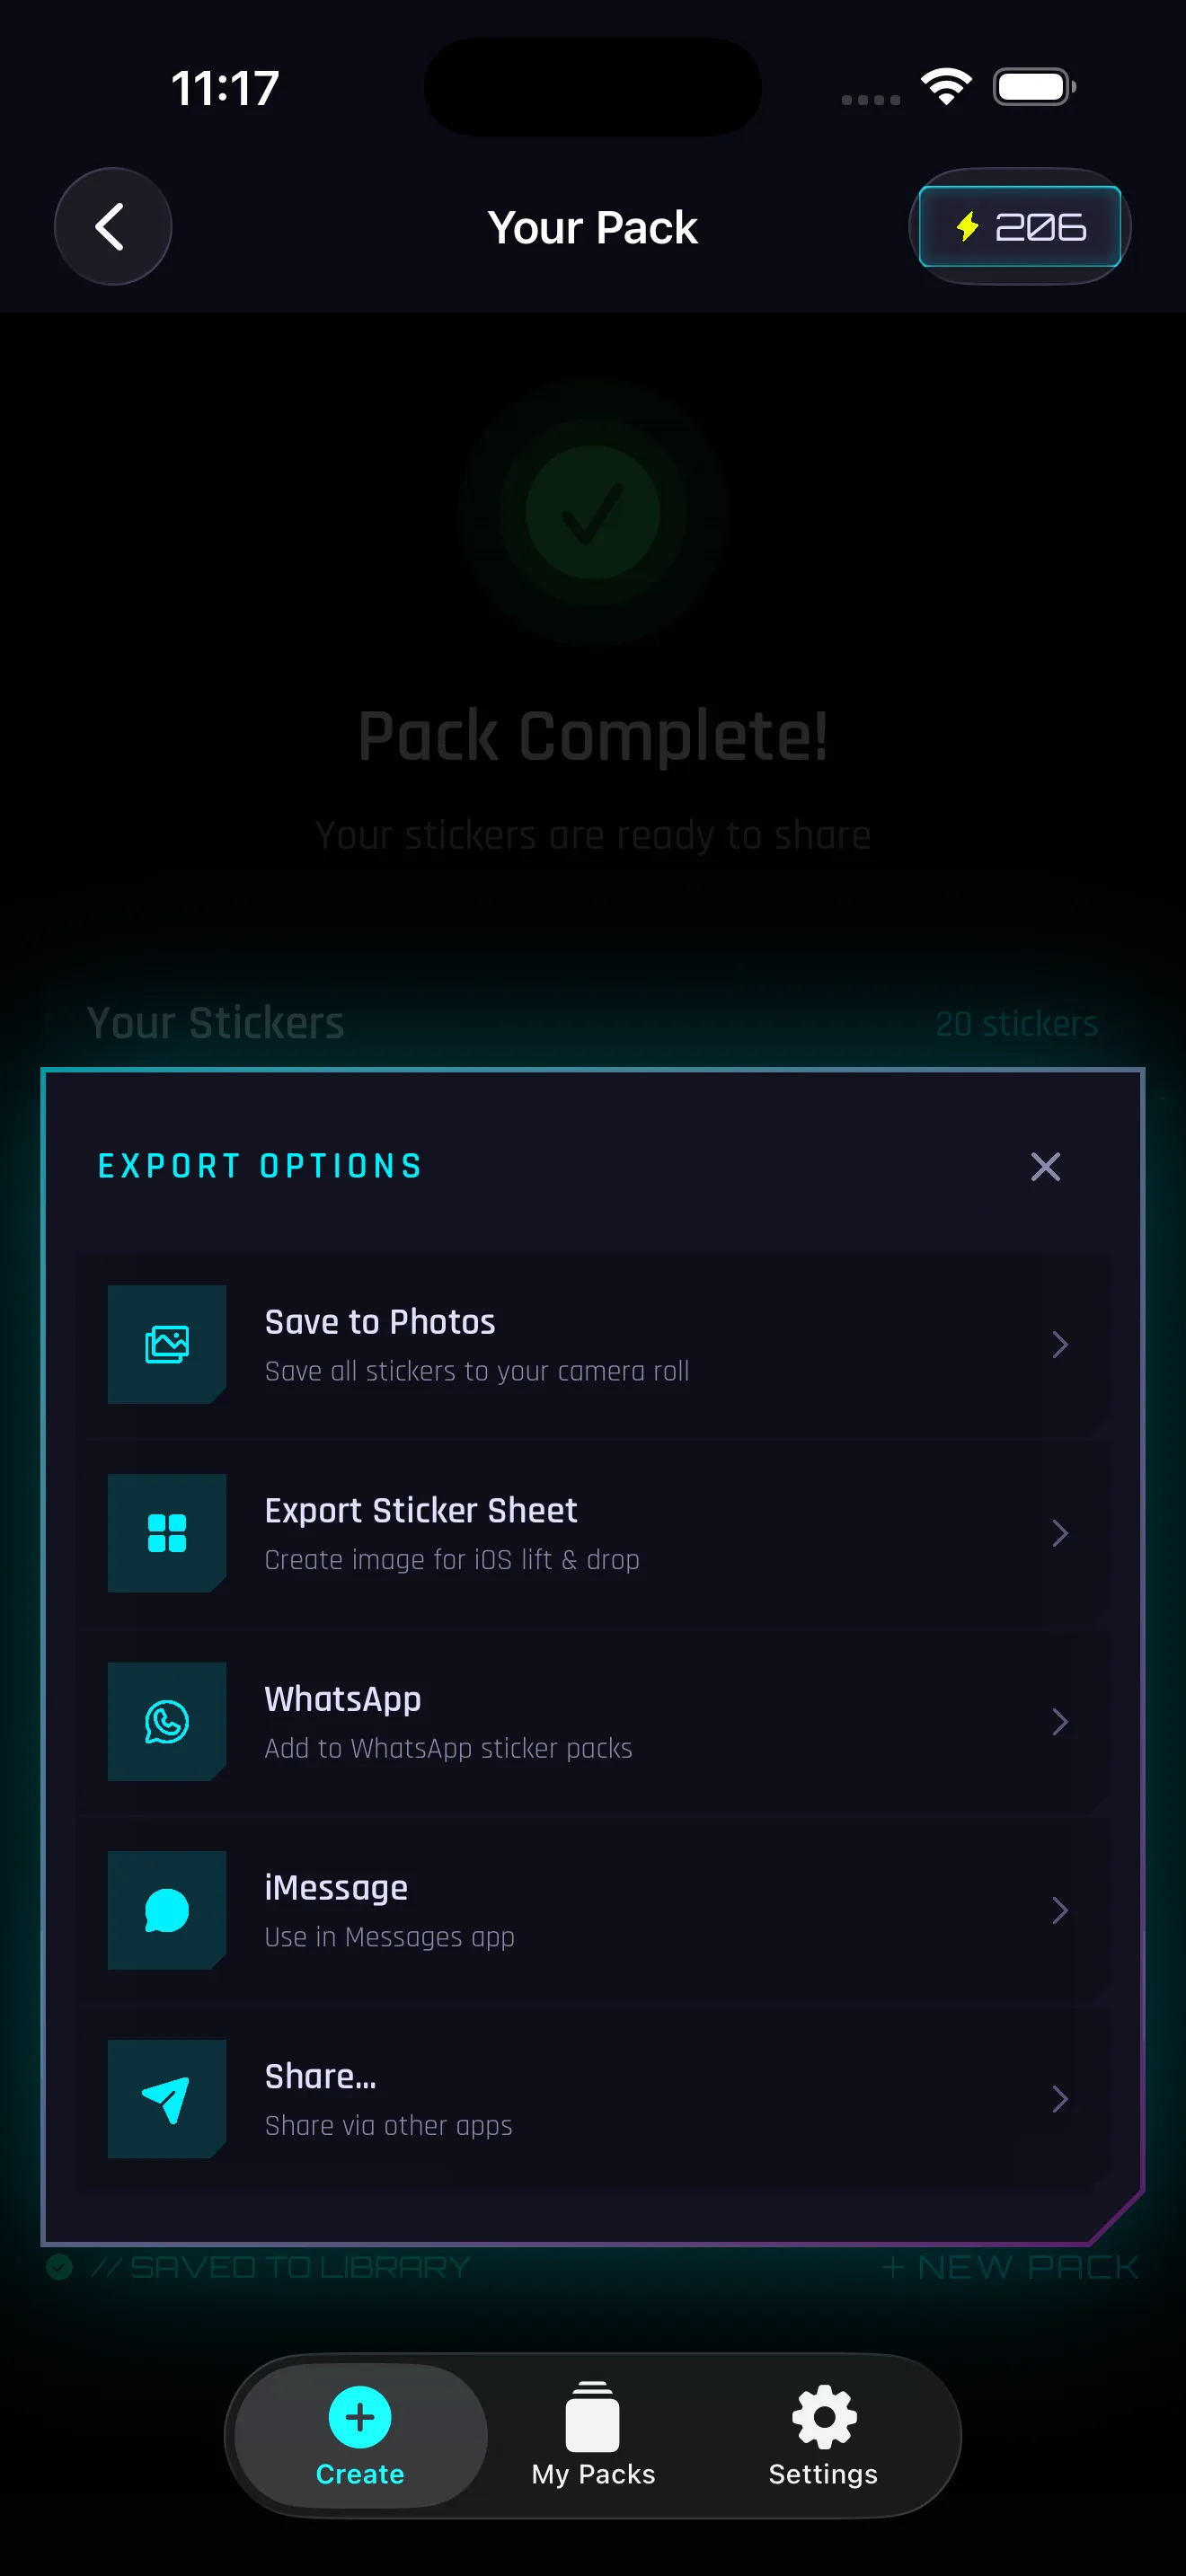Click the Export Sticker Sheet grid icon

(x=166, y=1532)
